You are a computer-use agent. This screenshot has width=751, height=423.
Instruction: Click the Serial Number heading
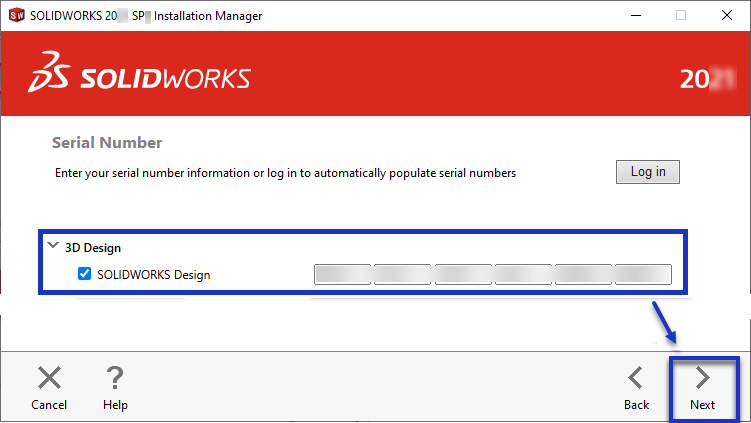pos(107,143)
